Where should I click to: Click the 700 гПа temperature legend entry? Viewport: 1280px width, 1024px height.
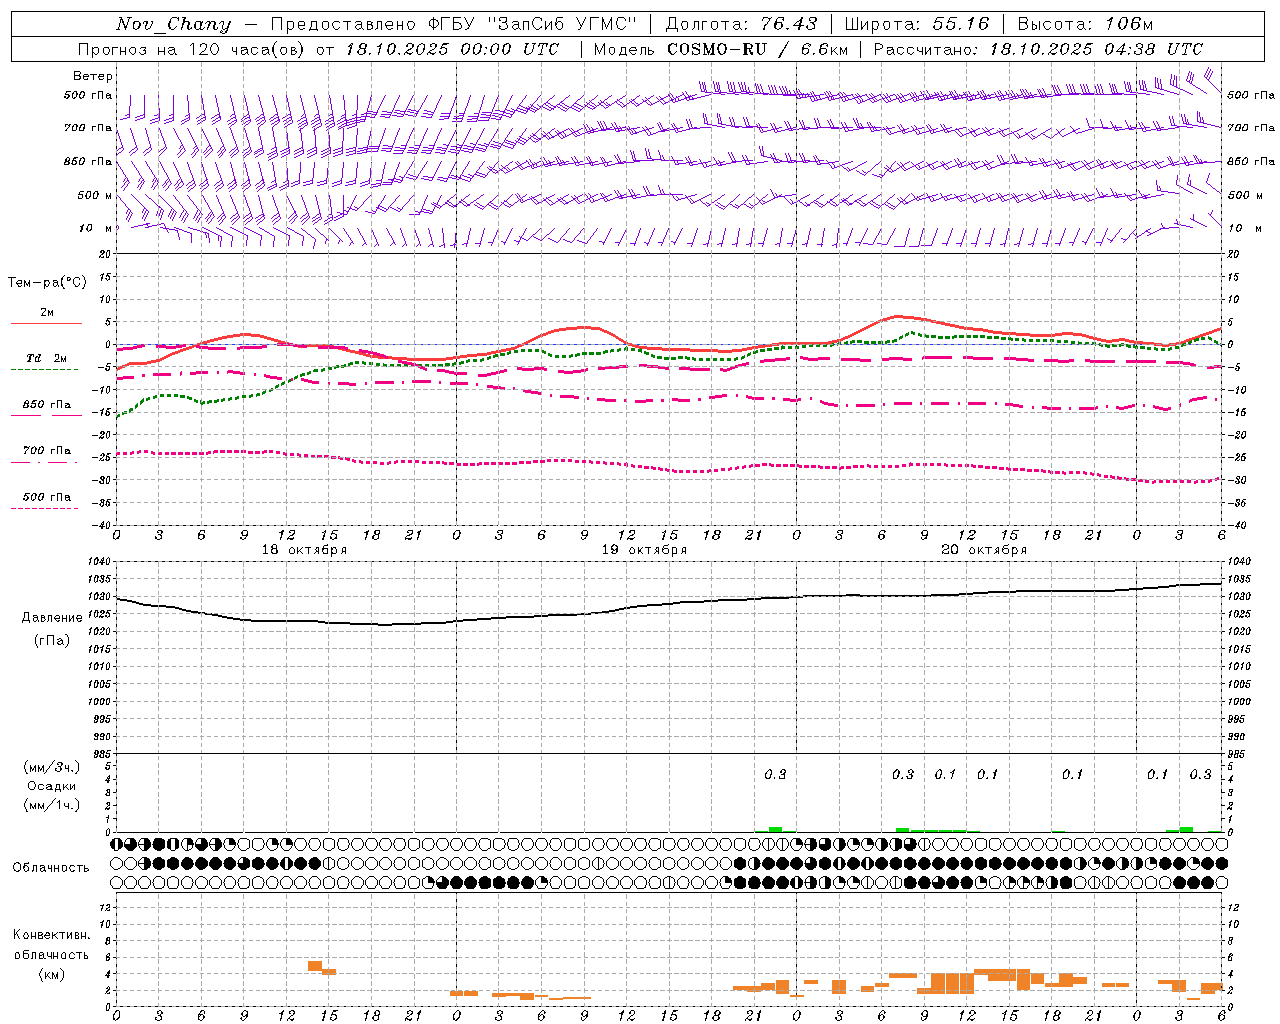(46, 451)
